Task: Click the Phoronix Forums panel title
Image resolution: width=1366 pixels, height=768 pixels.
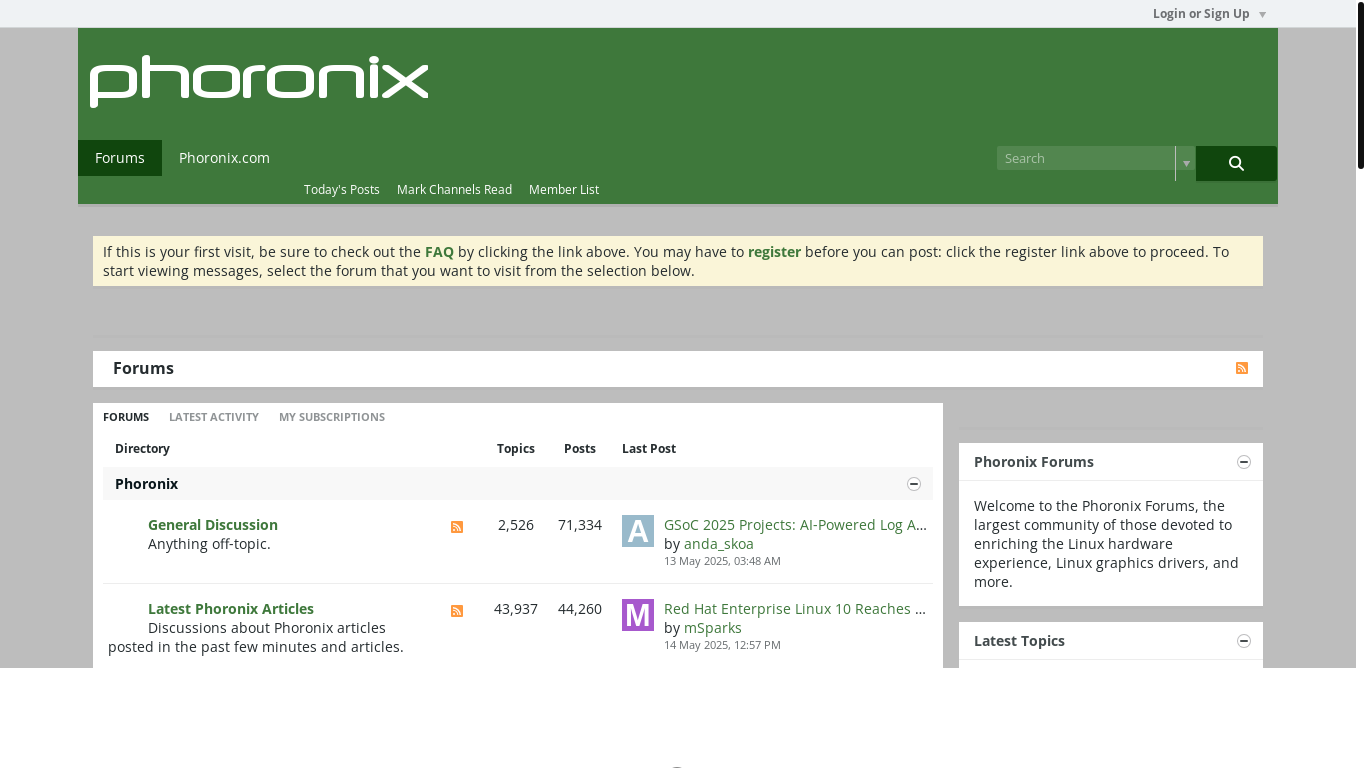Action: point(1034,462)
